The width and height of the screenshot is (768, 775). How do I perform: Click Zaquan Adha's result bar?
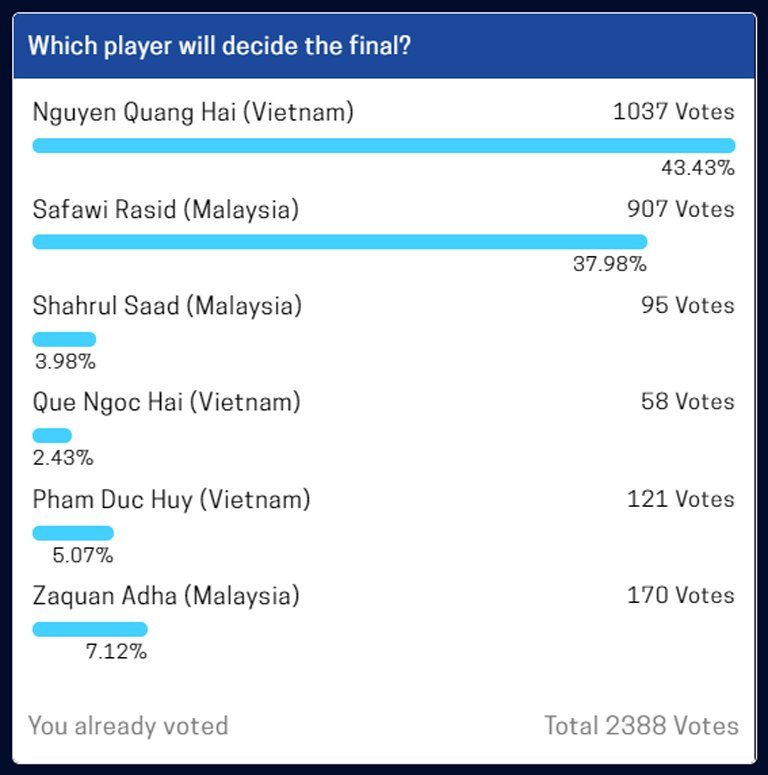(x=90, y=629)
